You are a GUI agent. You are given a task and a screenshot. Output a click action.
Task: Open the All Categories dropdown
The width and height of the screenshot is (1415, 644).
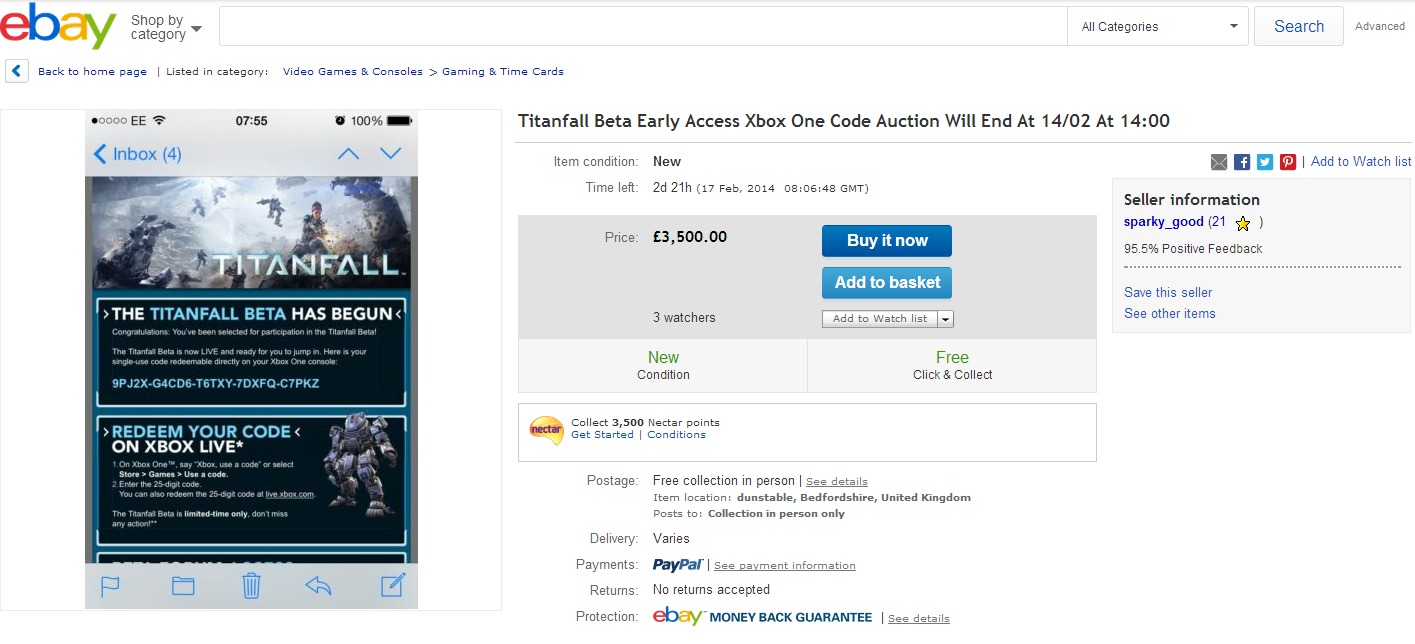1158,27
